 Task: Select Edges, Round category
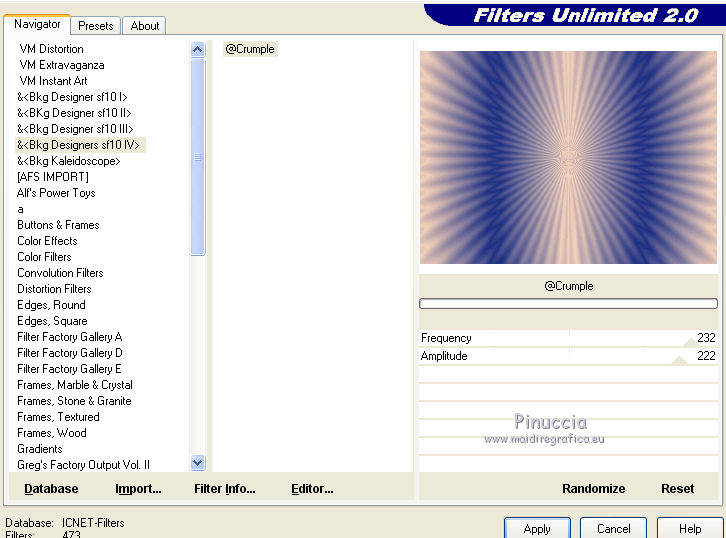point(51,305)
